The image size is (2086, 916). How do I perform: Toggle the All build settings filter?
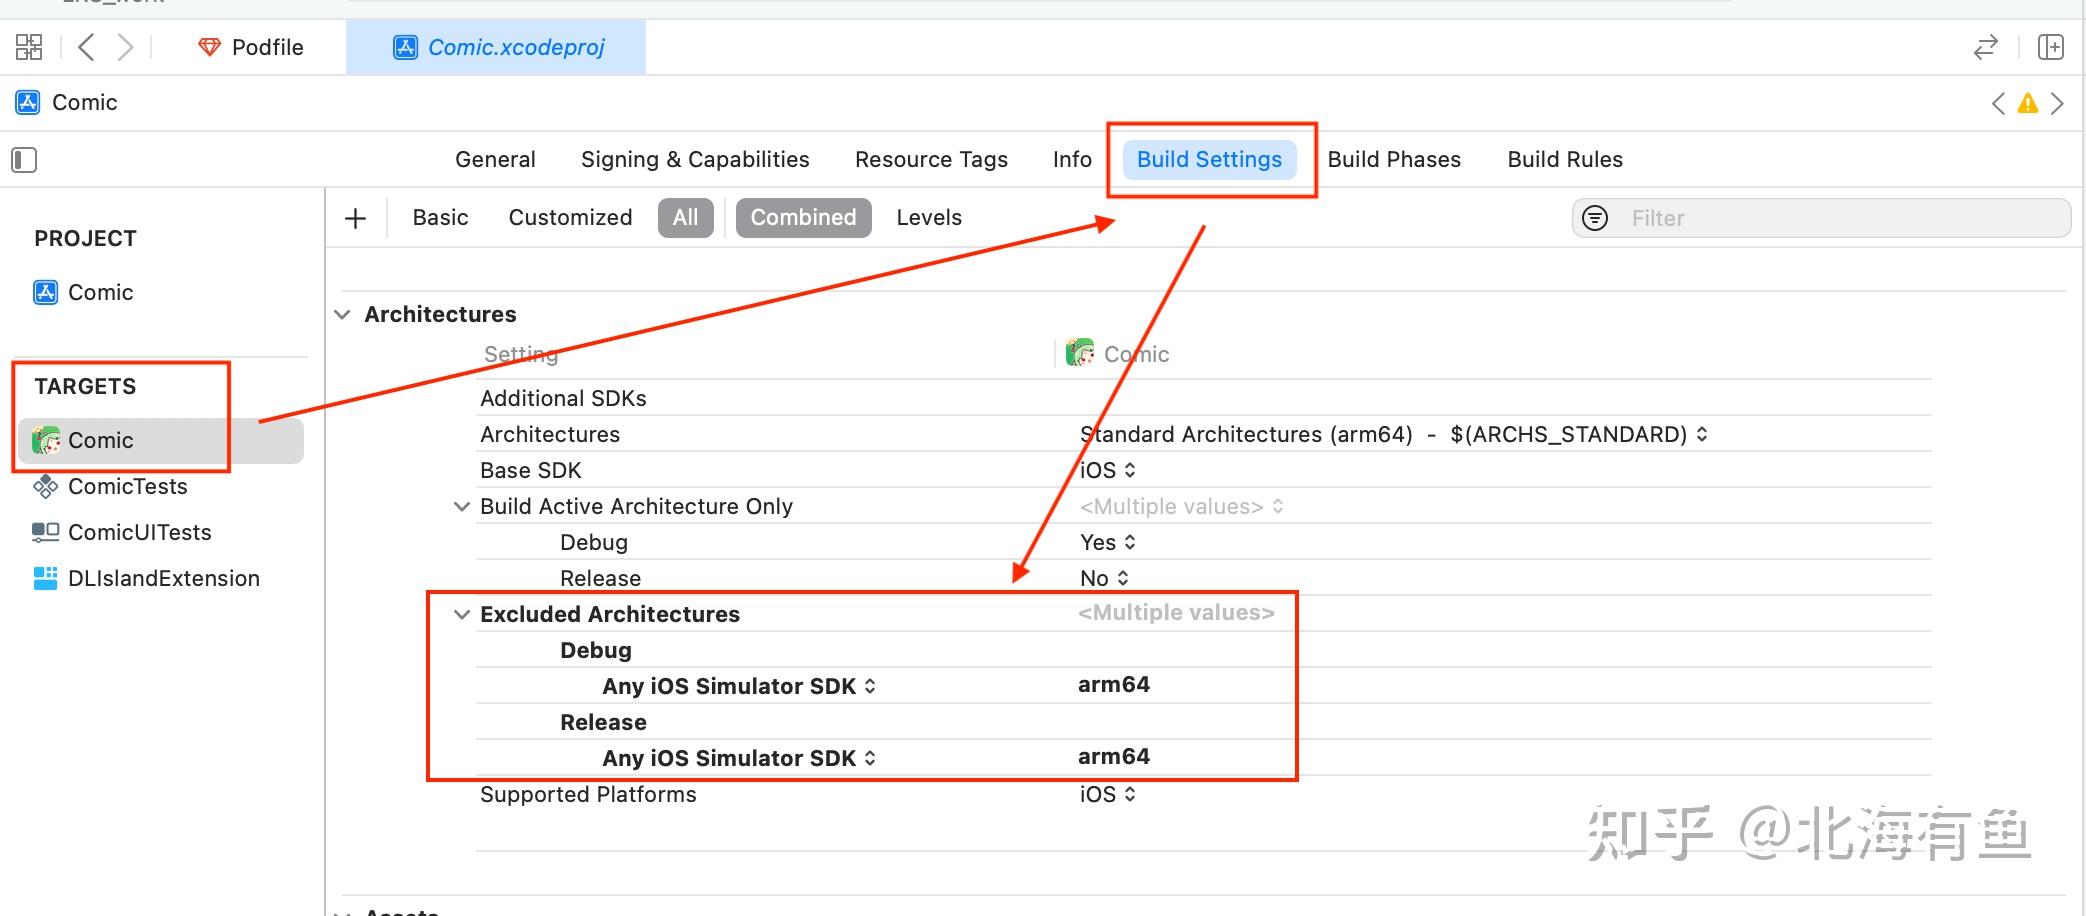tap(685, 217)
